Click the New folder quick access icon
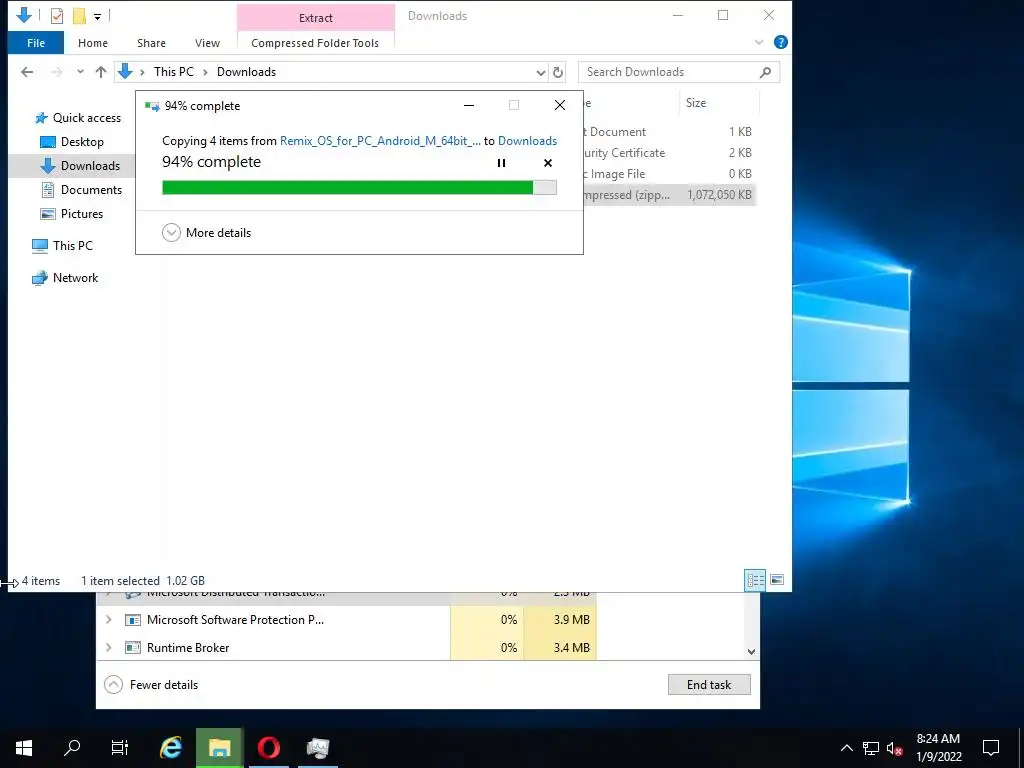 tap(79, 16)
